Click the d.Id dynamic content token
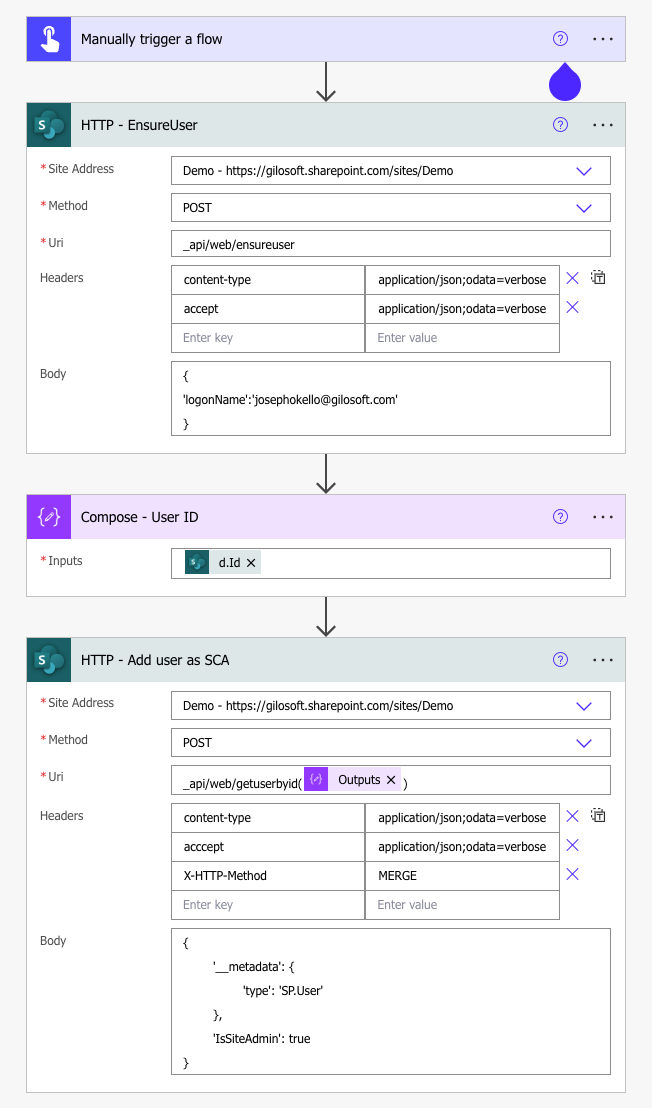The image size is (652, 1108). 227,562
